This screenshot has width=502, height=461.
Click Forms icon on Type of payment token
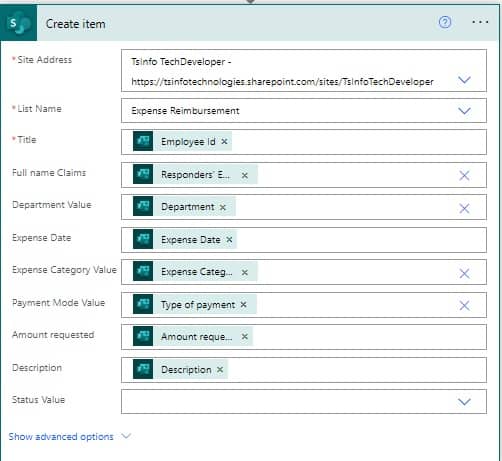click(x=143, y=304)
